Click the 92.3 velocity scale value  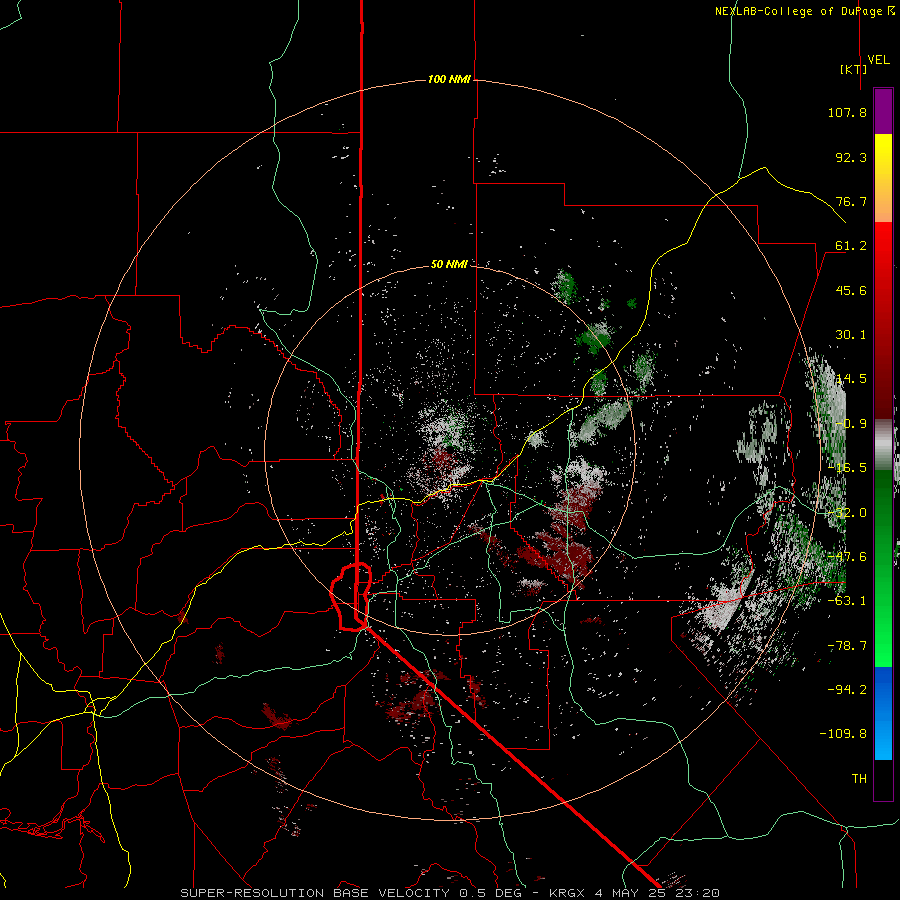pos(851,157)
